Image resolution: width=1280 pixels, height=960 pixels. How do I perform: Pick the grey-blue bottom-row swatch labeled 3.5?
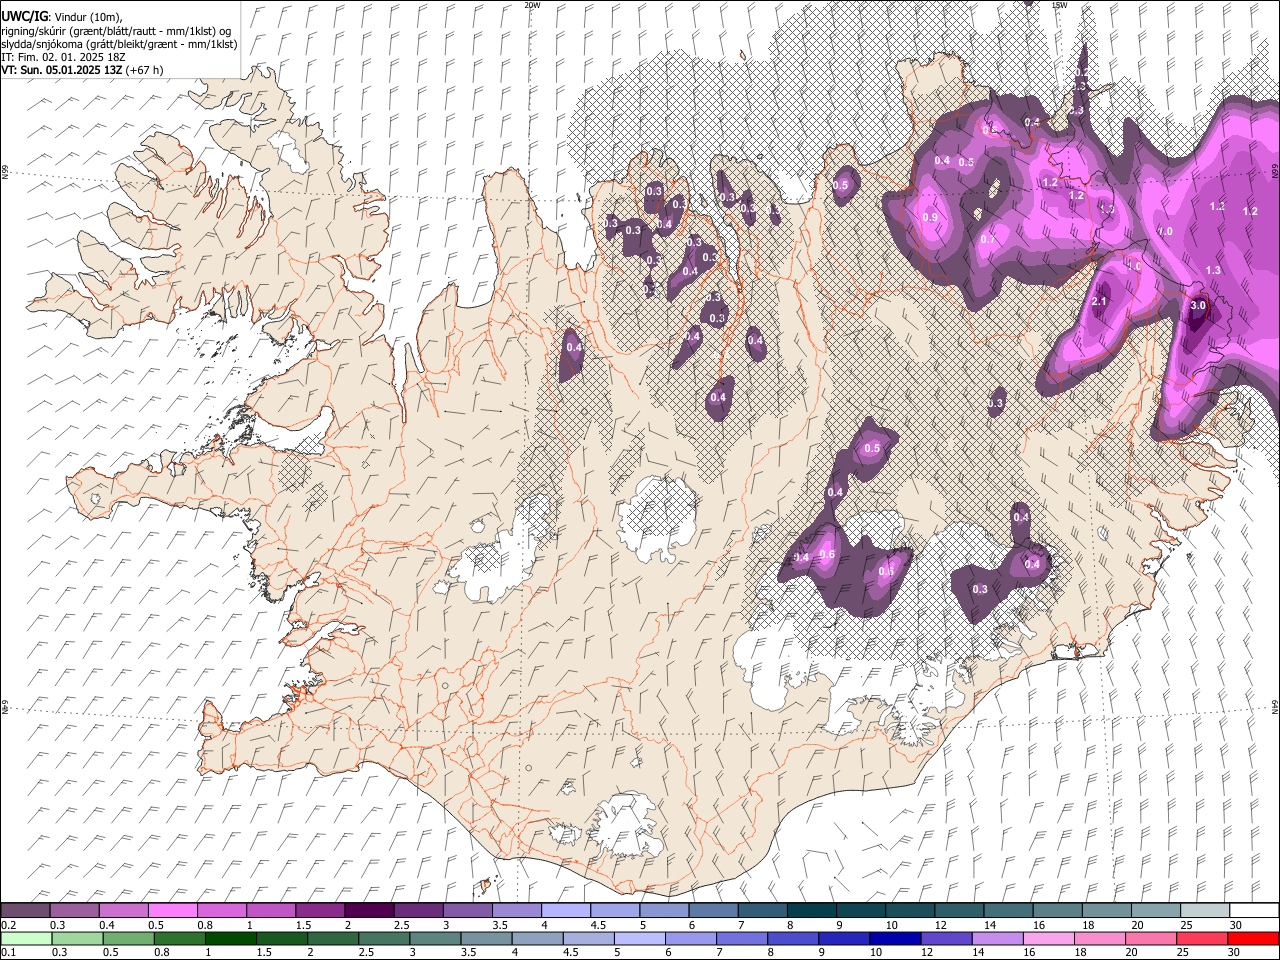[x=486, y=939]
